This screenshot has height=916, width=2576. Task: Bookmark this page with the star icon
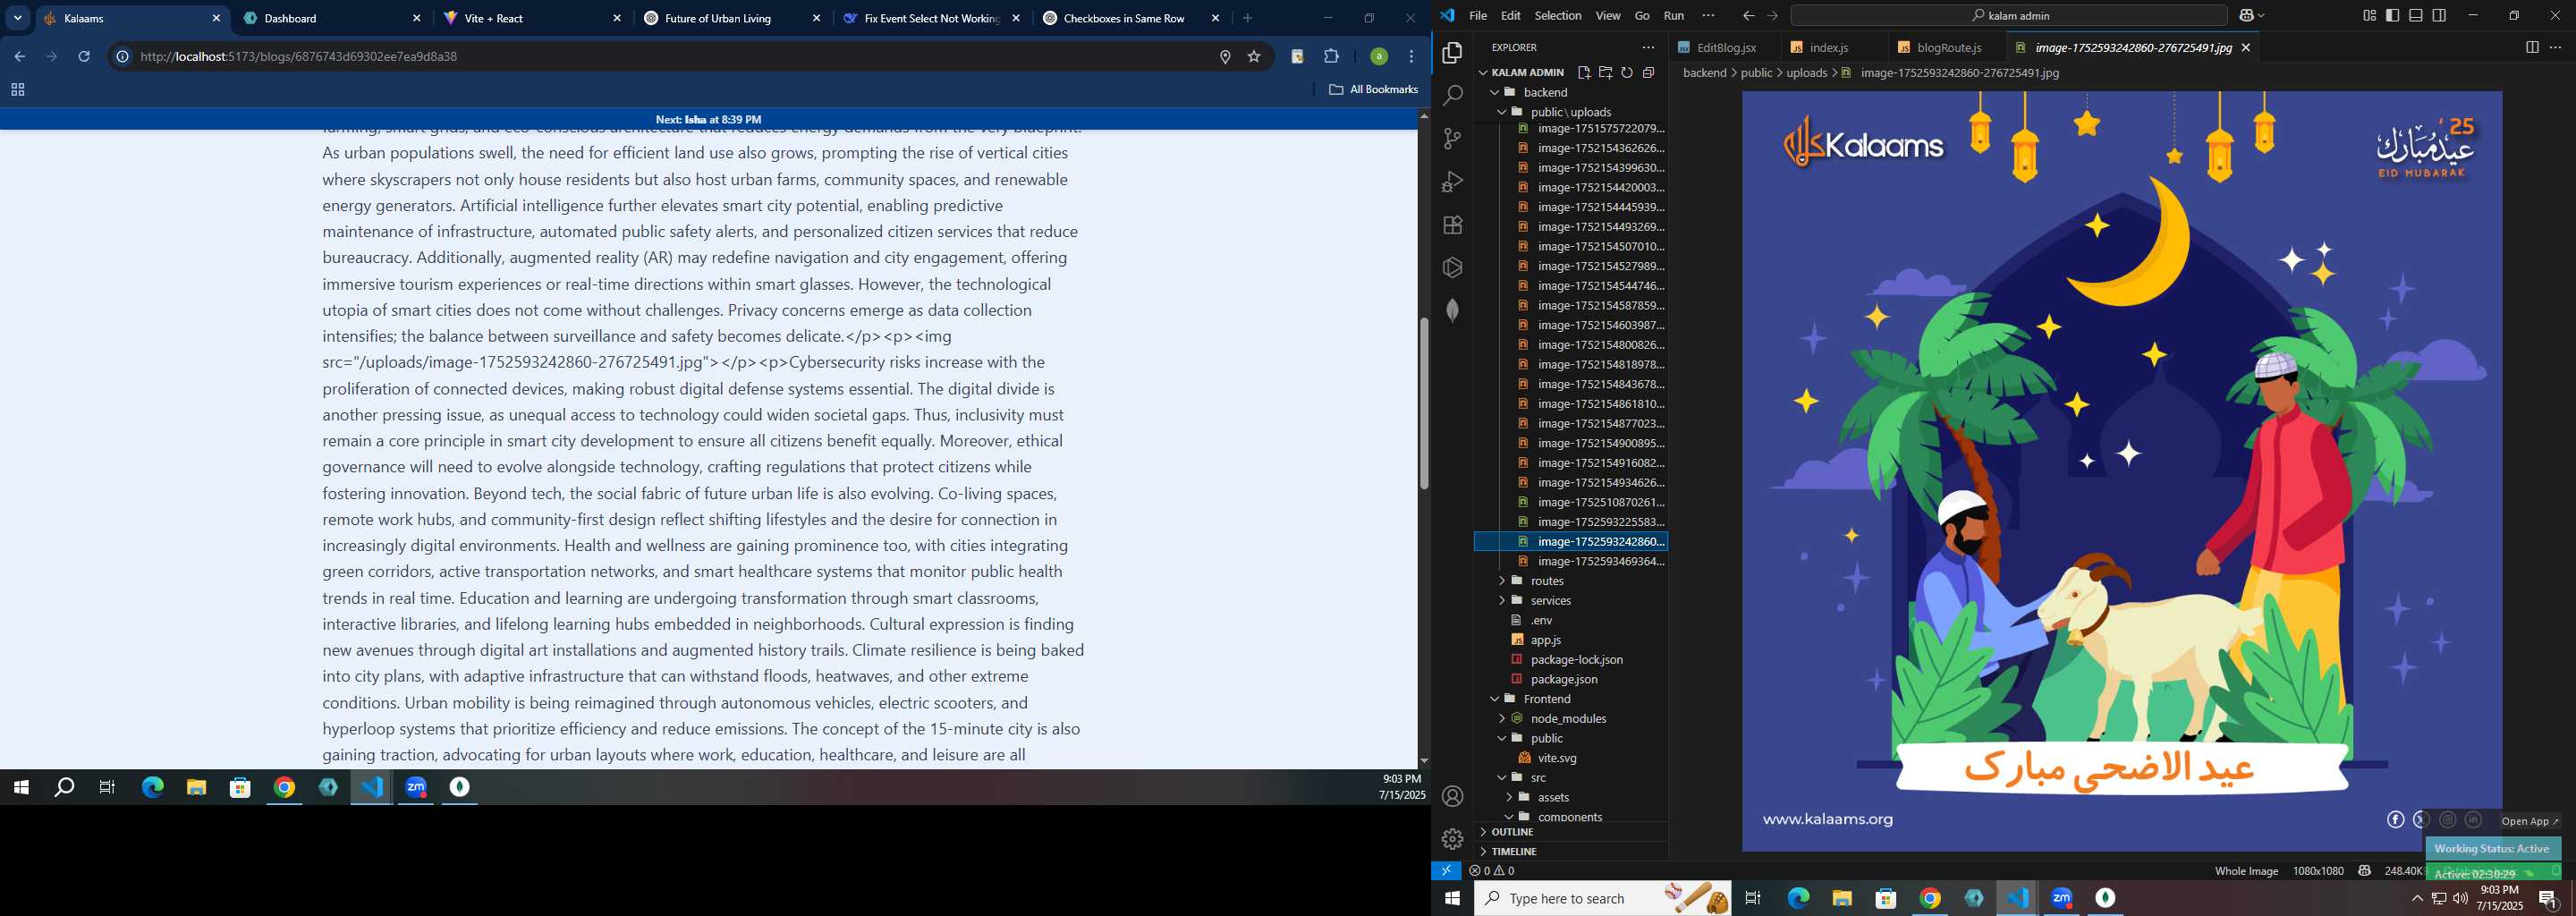click(x=1254, y=57)
